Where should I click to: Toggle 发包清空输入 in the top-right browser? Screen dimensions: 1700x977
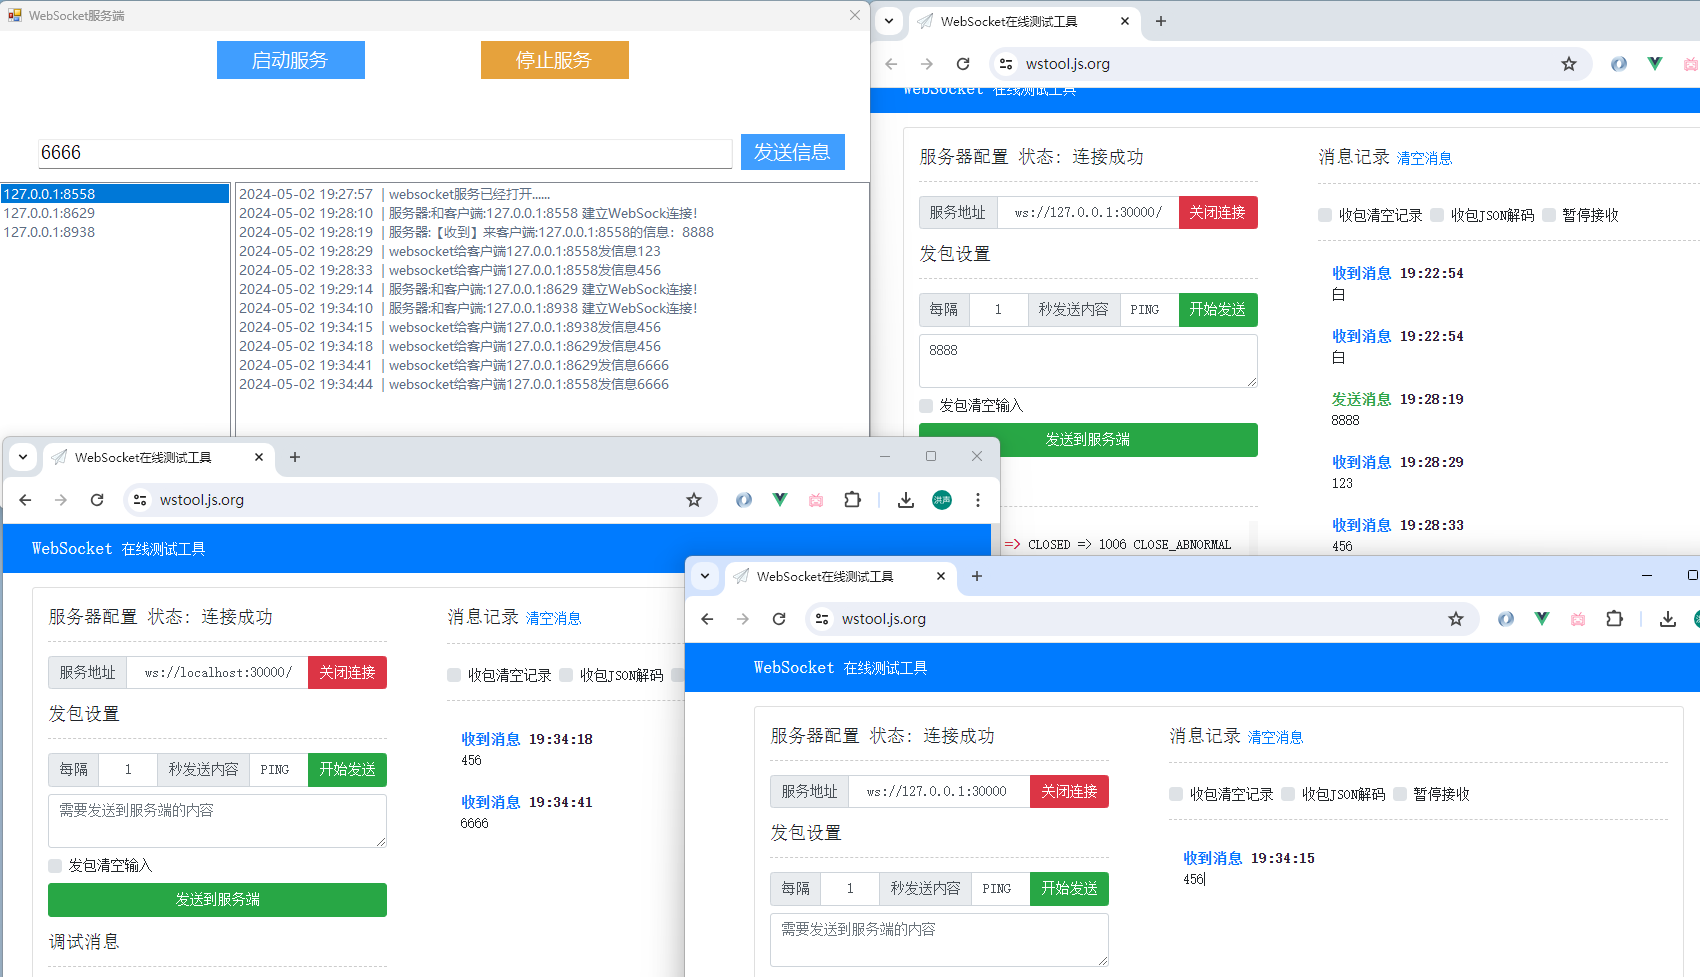point(926,405)
